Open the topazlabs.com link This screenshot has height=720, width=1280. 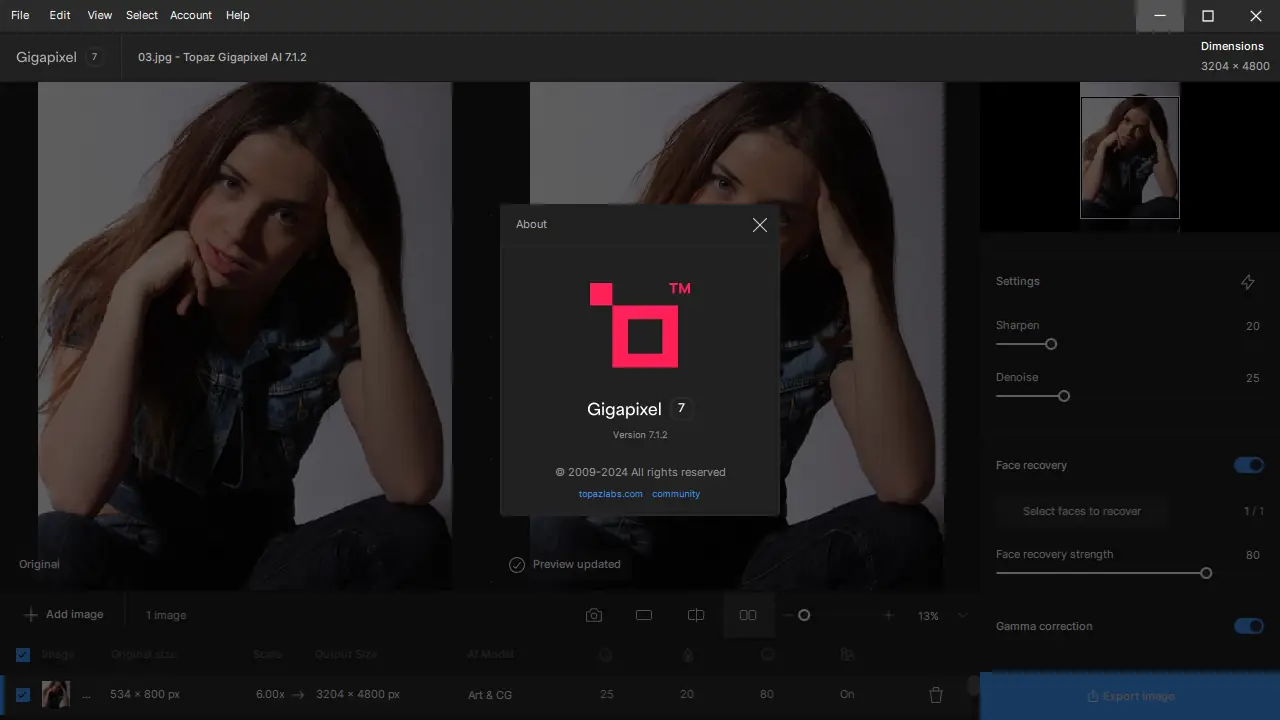click(610, 494)
